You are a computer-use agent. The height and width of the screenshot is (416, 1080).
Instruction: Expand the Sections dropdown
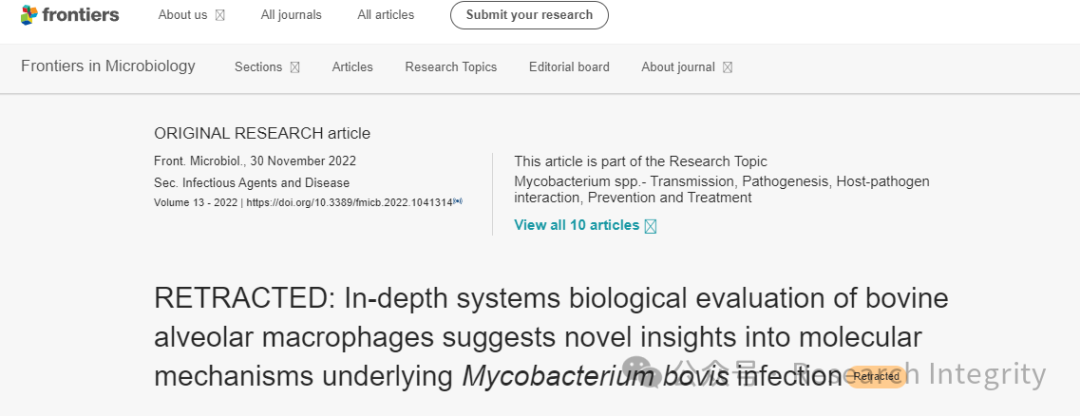point(267,67)
